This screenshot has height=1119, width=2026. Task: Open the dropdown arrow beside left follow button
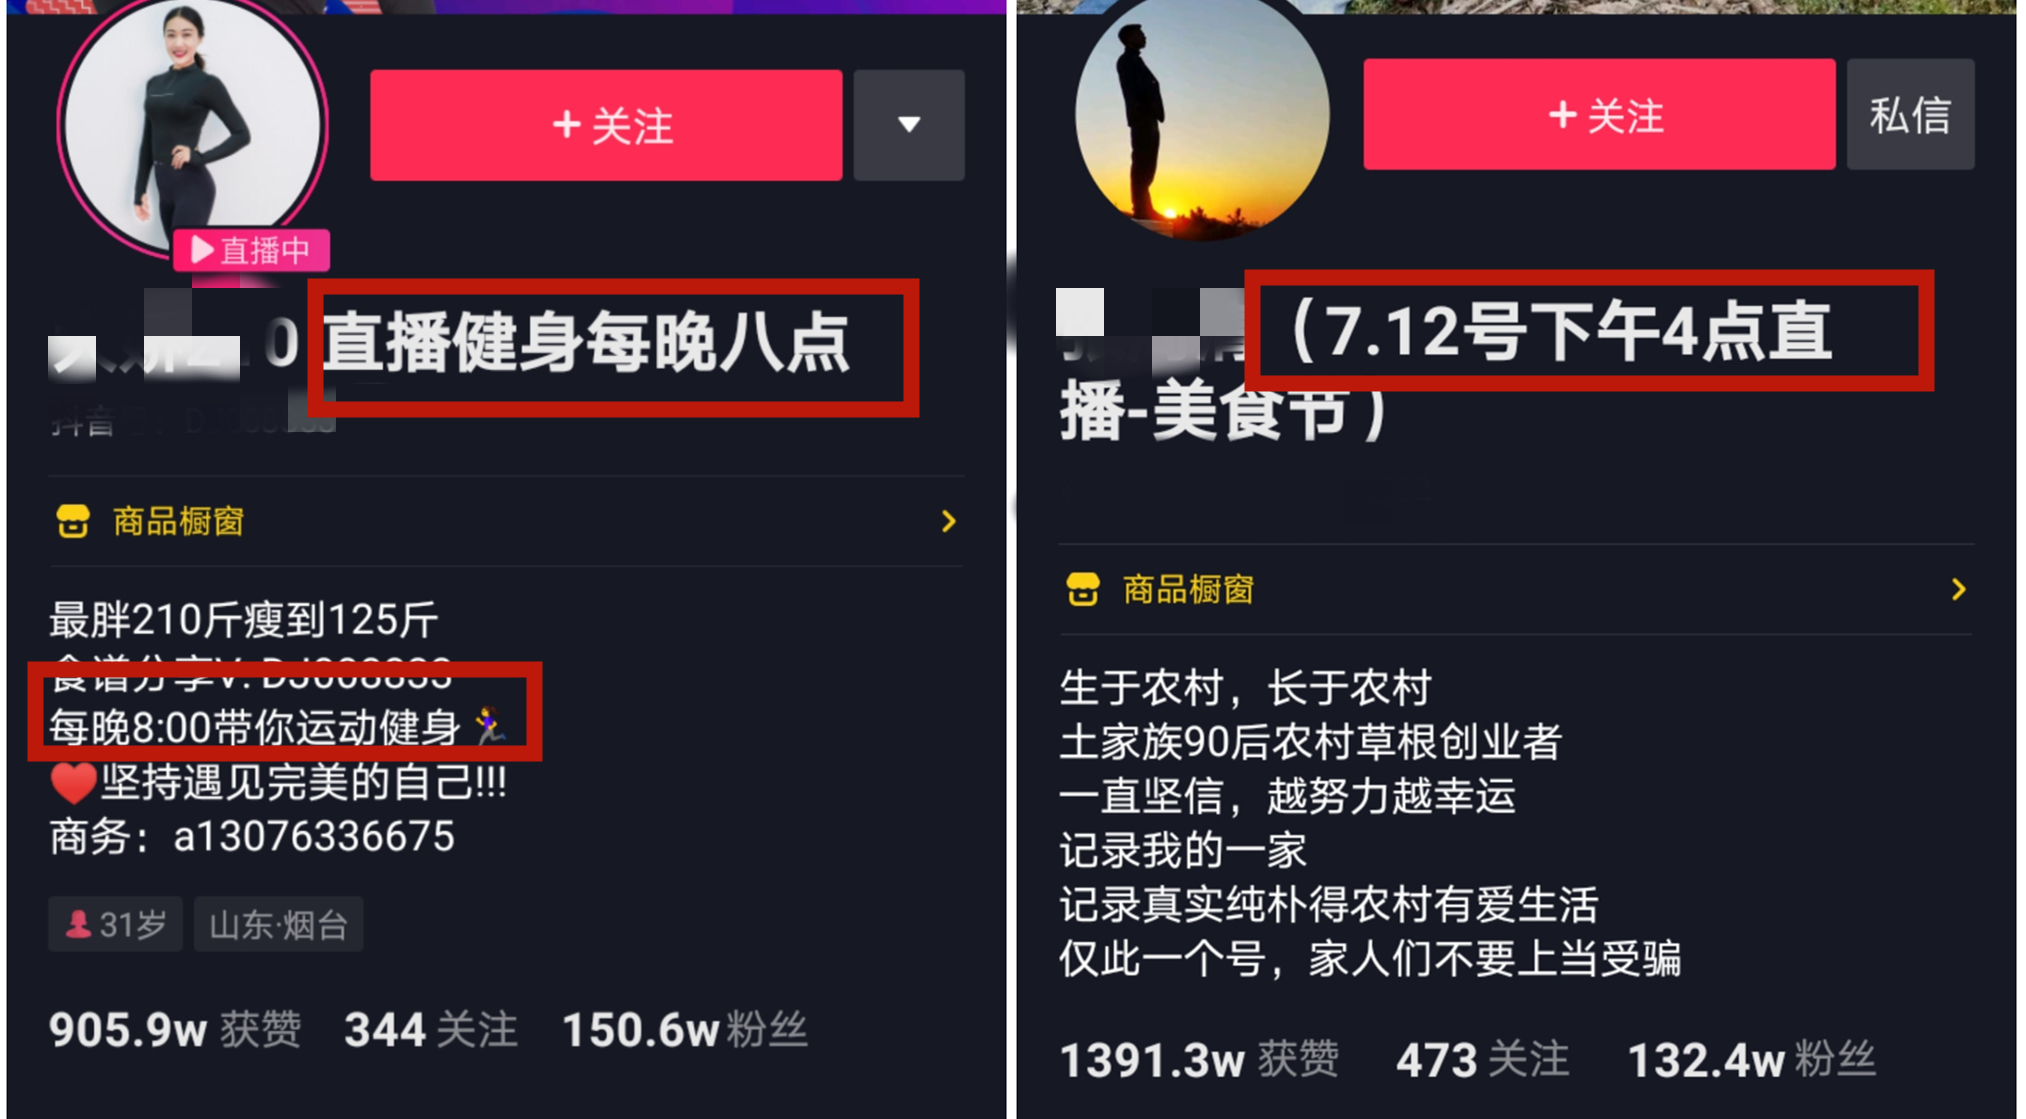coord(909,125)
